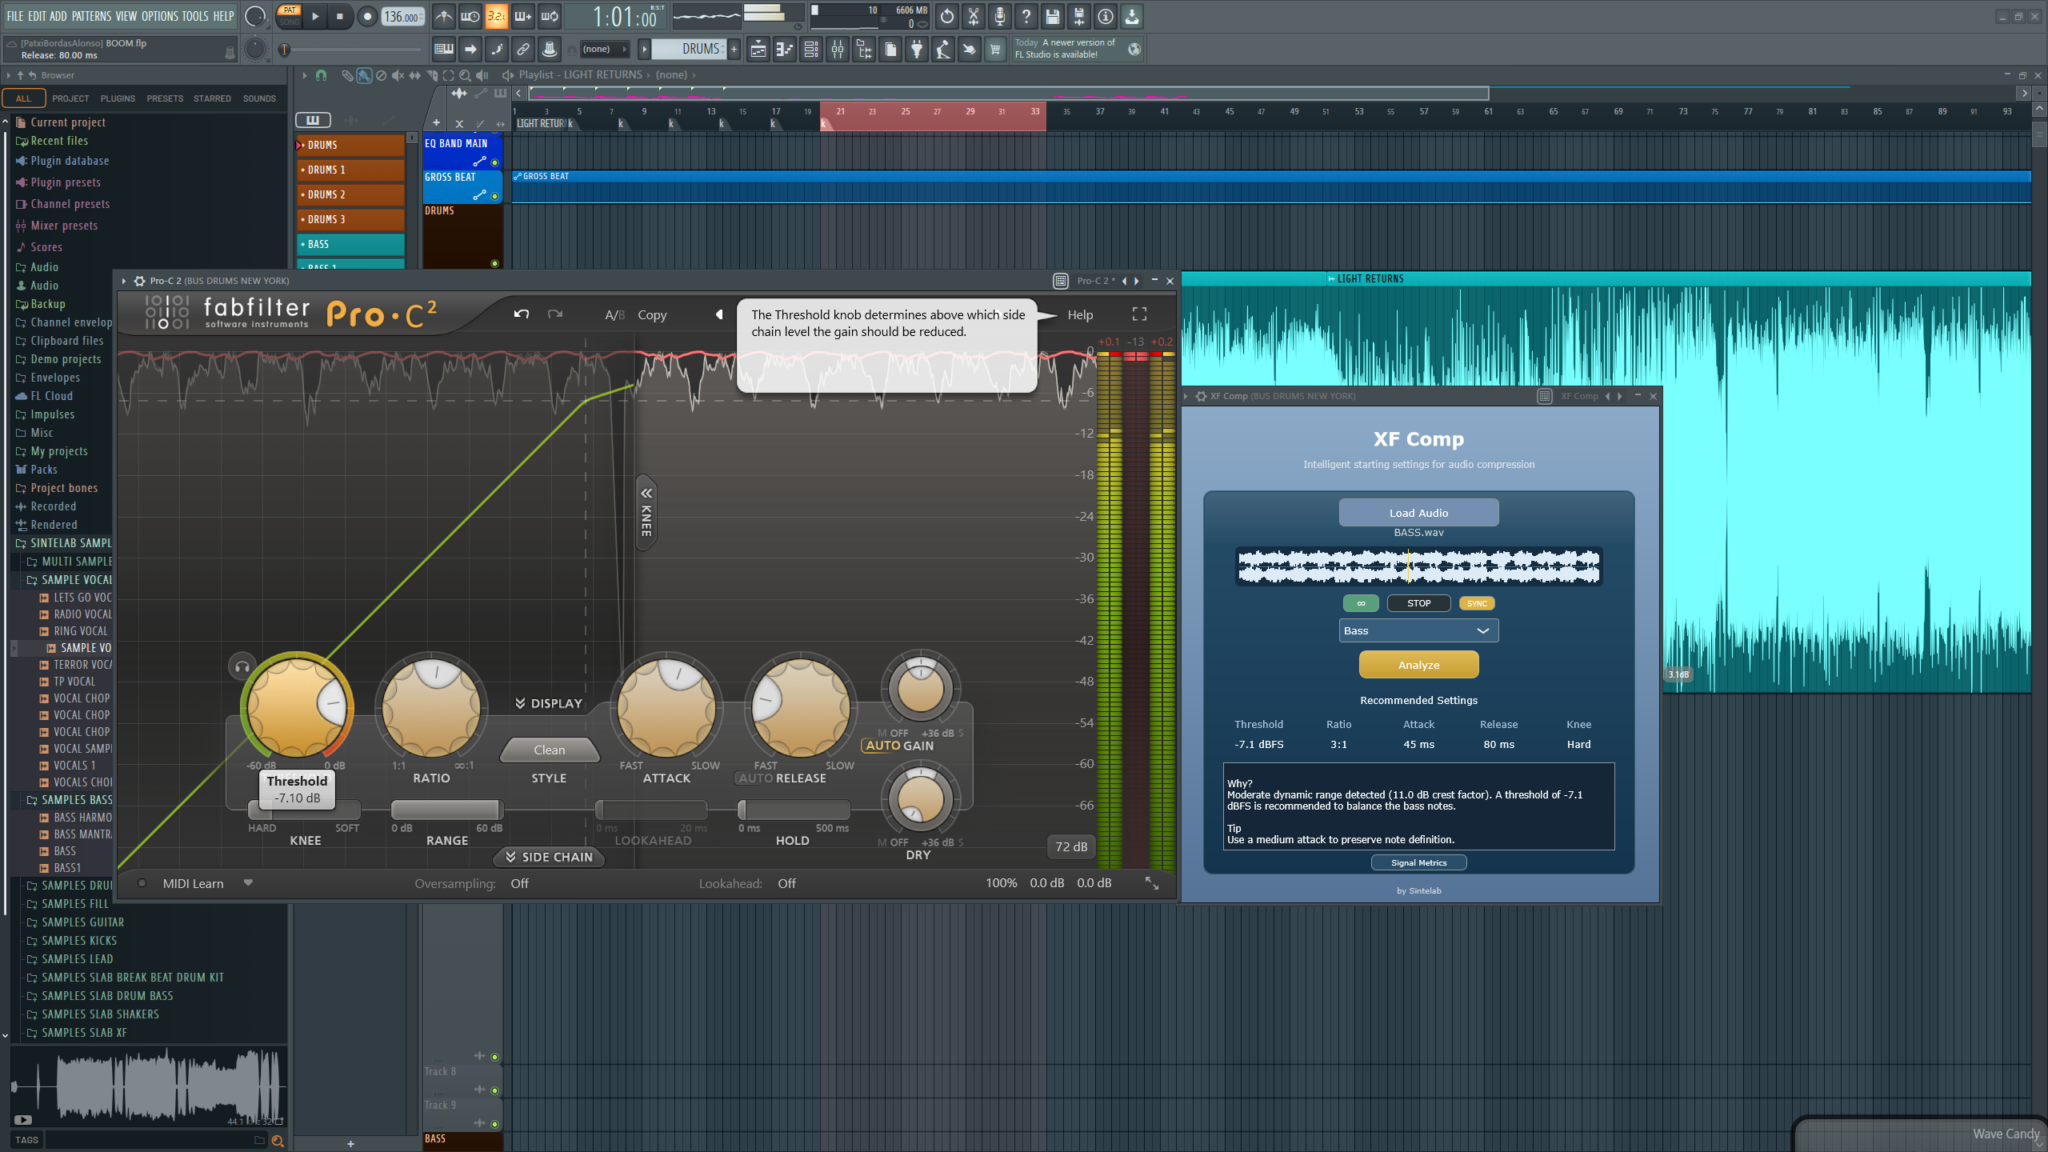The height and width of the screenshot is (1152, 2048).
Task: Open the mixer view icon
Action: pyautogui.click(x=838, y=49)
